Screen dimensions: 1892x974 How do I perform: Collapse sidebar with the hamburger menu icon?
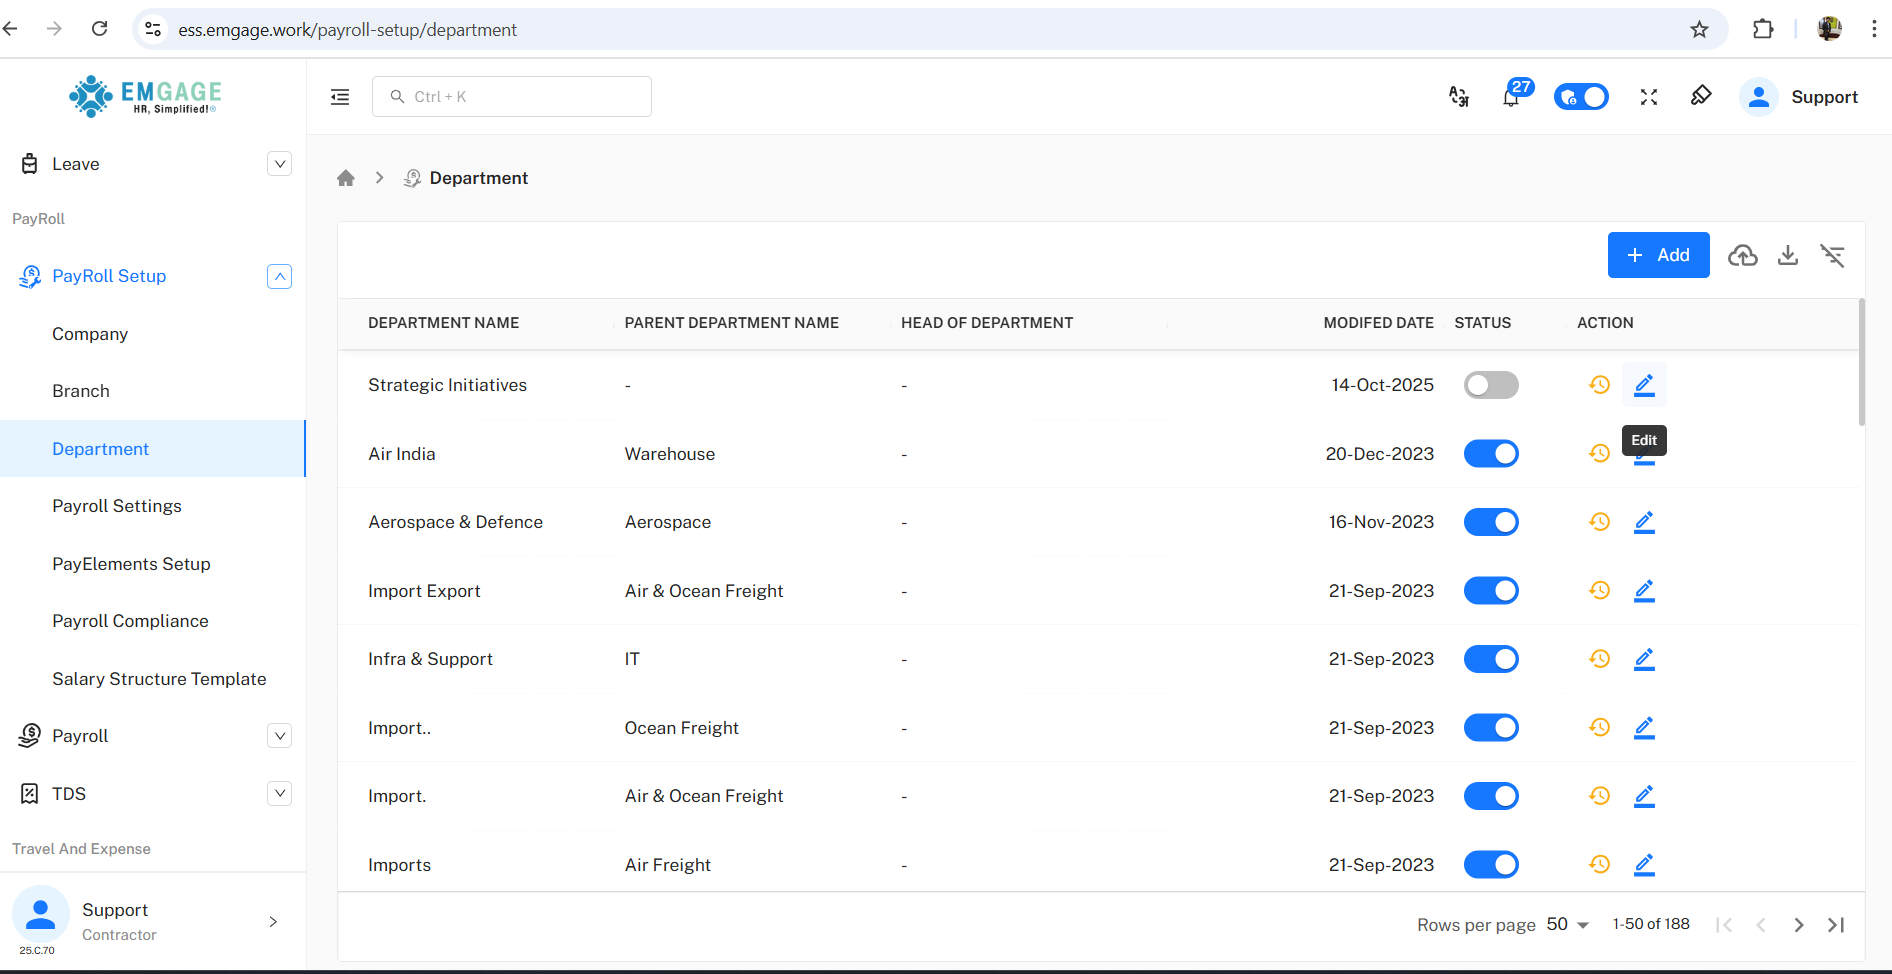(x=340, y=97)
